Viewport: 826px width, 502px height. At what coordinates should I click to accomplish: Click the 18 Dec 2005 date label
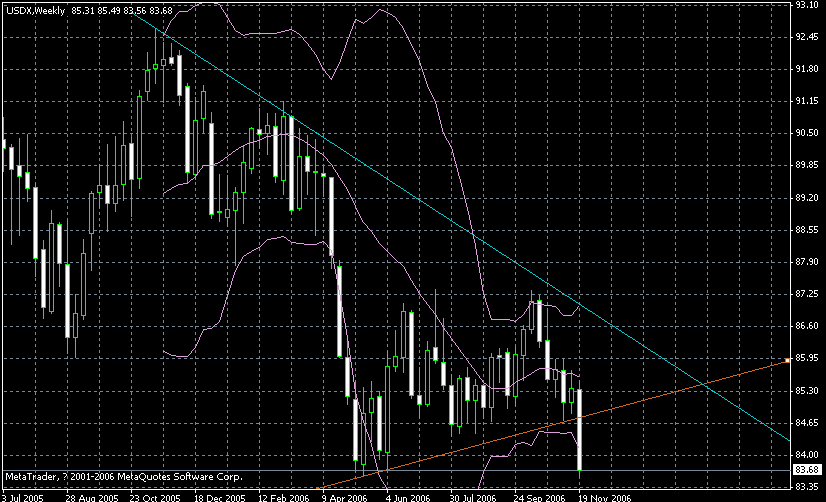220,498
